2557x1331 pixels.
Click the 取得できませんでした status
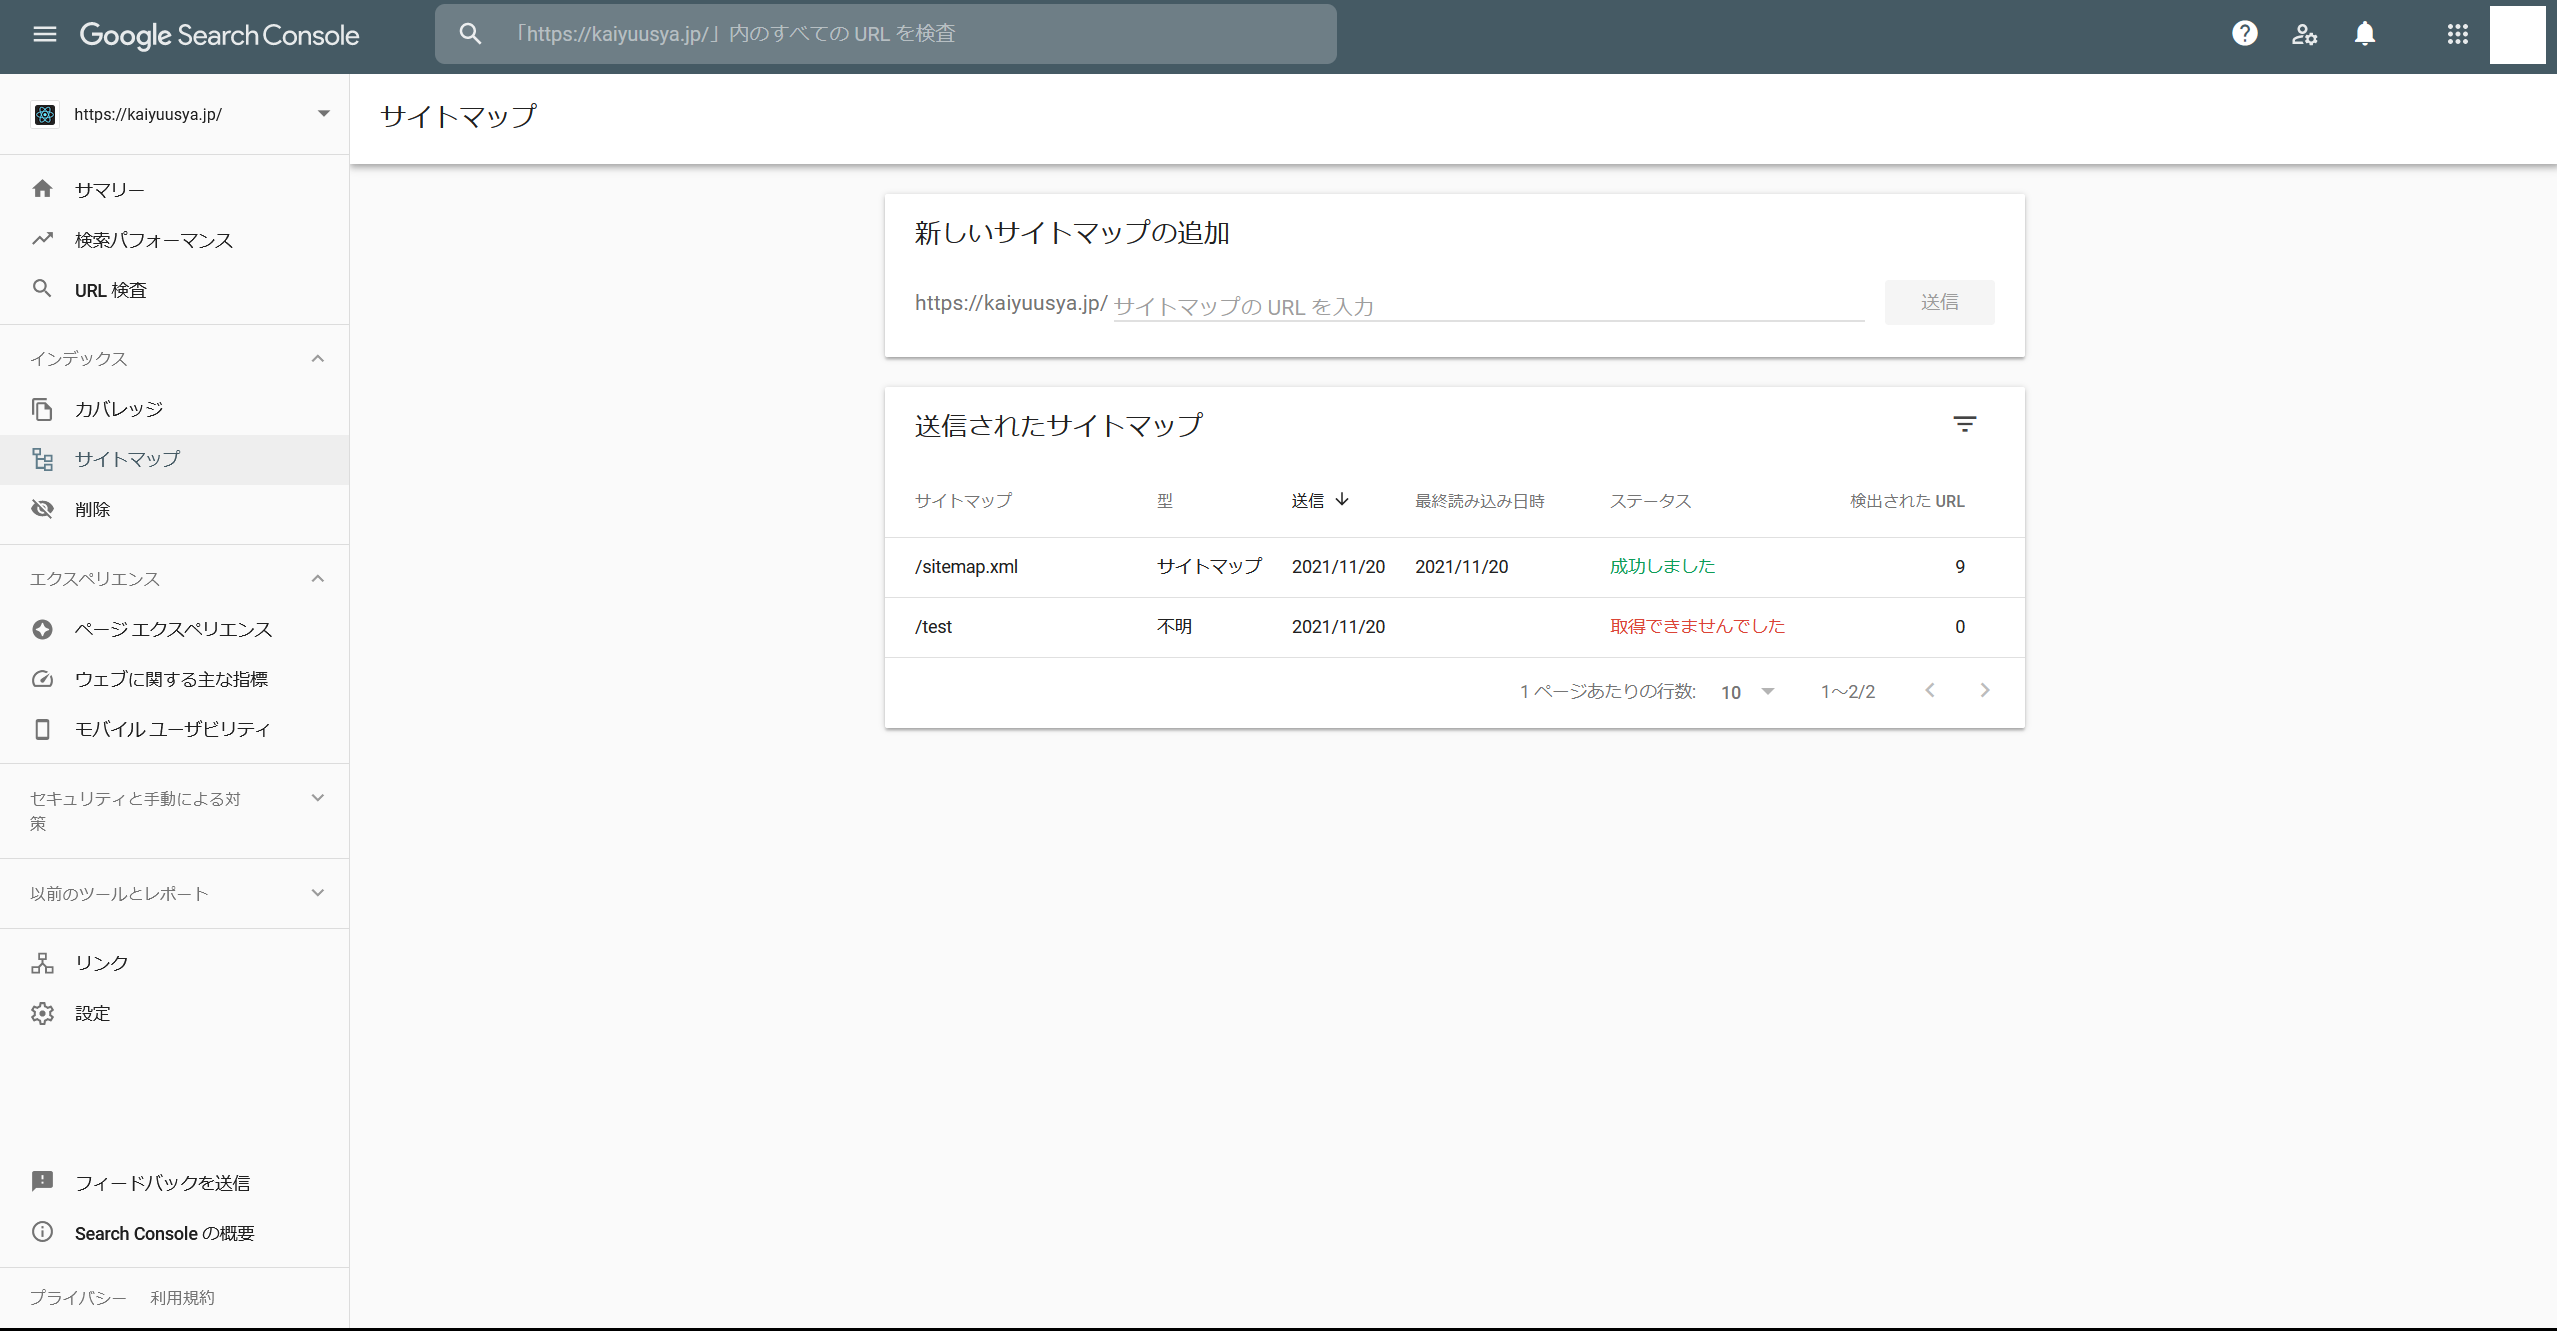coord(1697,626)
